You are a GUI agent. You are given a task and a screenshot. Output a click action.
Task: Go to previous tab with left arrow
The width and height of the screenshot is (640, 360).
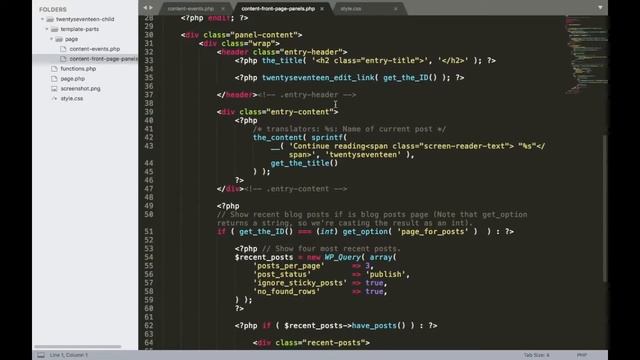click(145, 8)
